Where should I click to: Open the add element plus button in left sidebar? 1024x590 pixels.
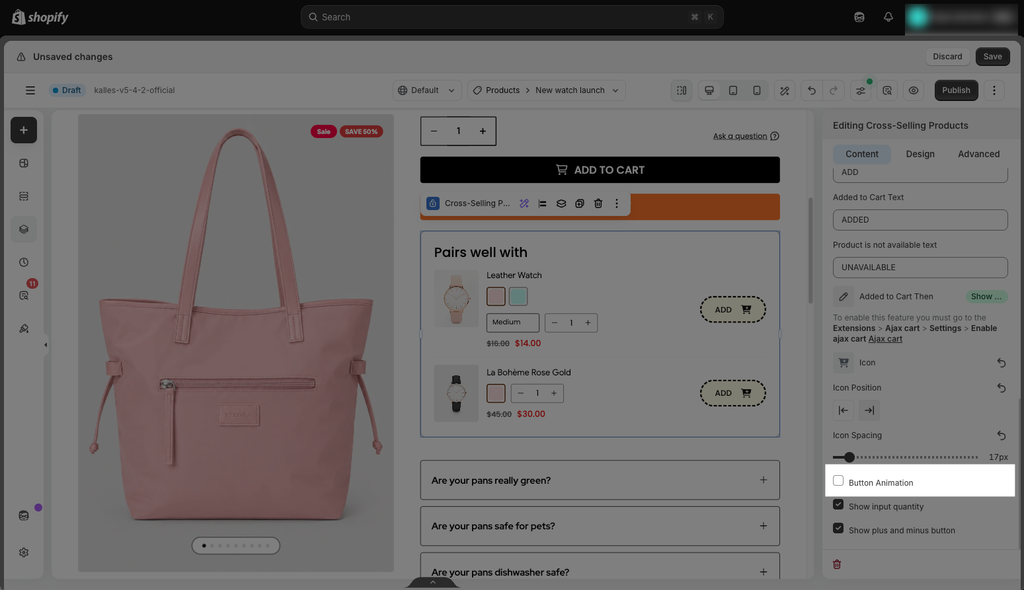[x=24, y=130]
